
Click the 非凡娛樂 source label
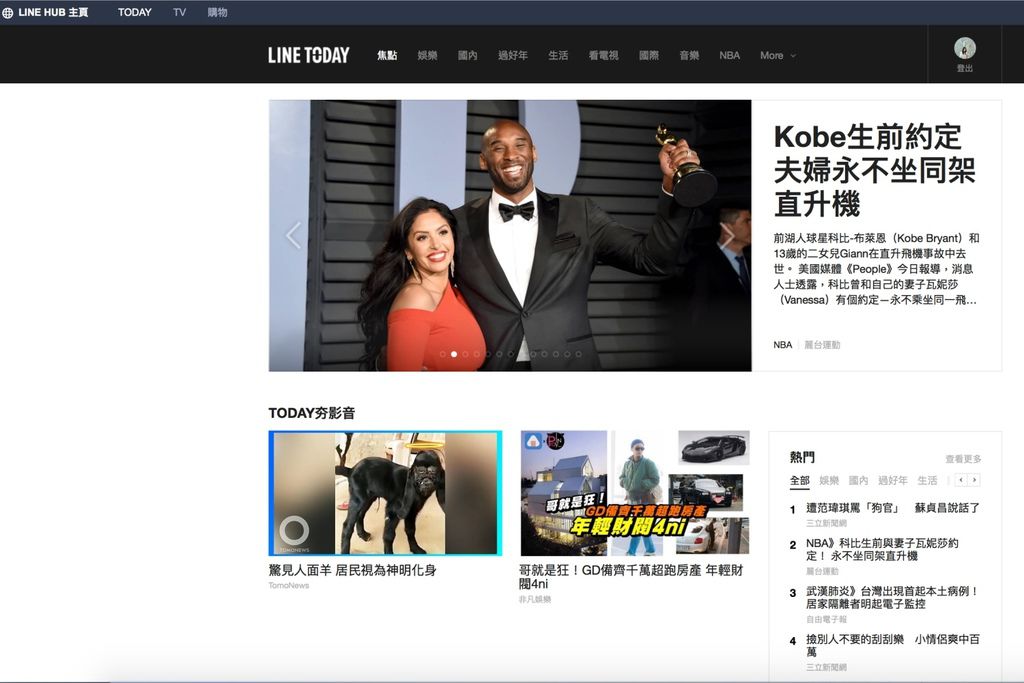535,599
